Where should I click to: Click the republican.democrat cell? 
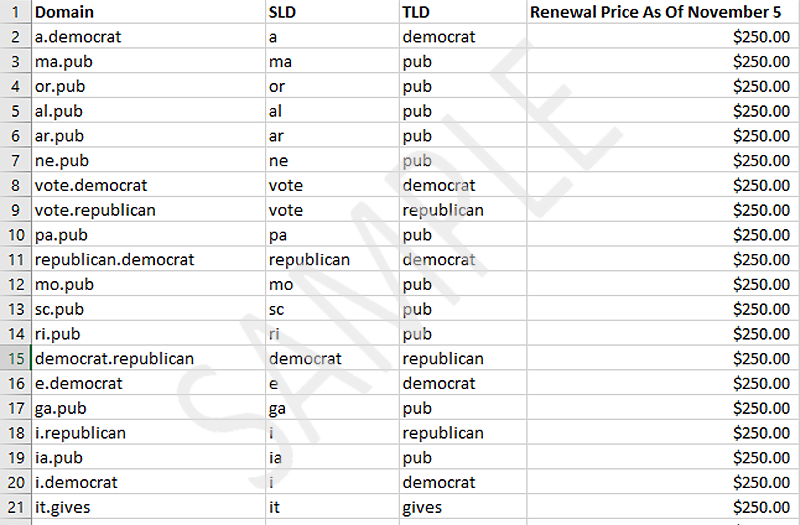[x=148, y=259]
